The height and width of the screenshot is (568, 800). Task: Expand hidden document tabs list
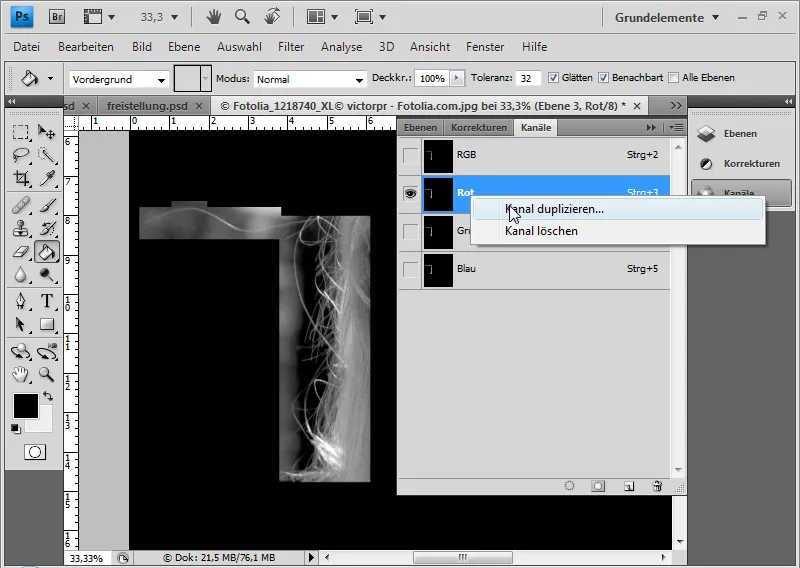tap(676, 106)
